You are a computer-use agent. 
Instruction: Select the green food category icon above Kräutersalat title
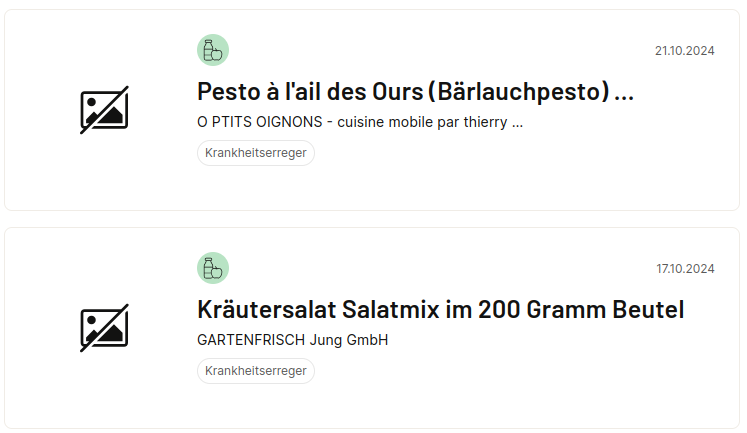213,268
